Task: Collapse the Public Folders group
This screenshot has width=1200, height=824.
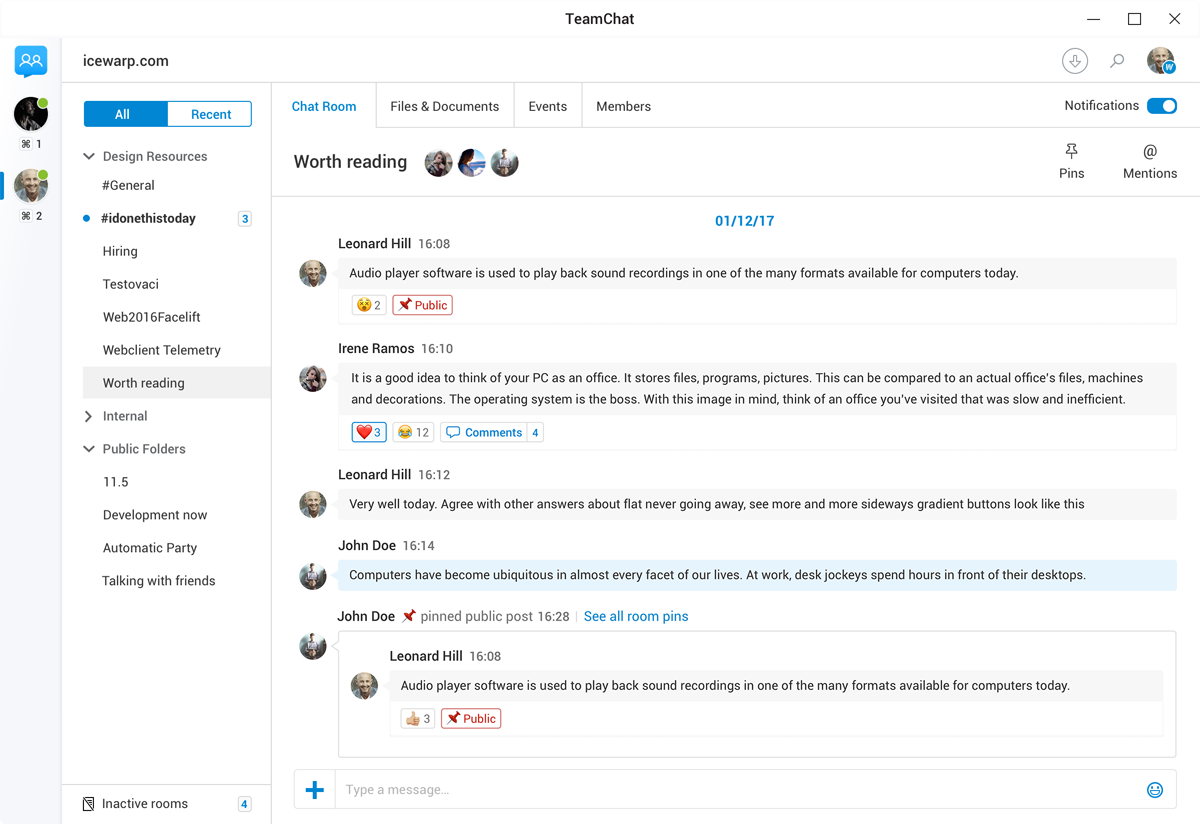Action: coord(89,449)
